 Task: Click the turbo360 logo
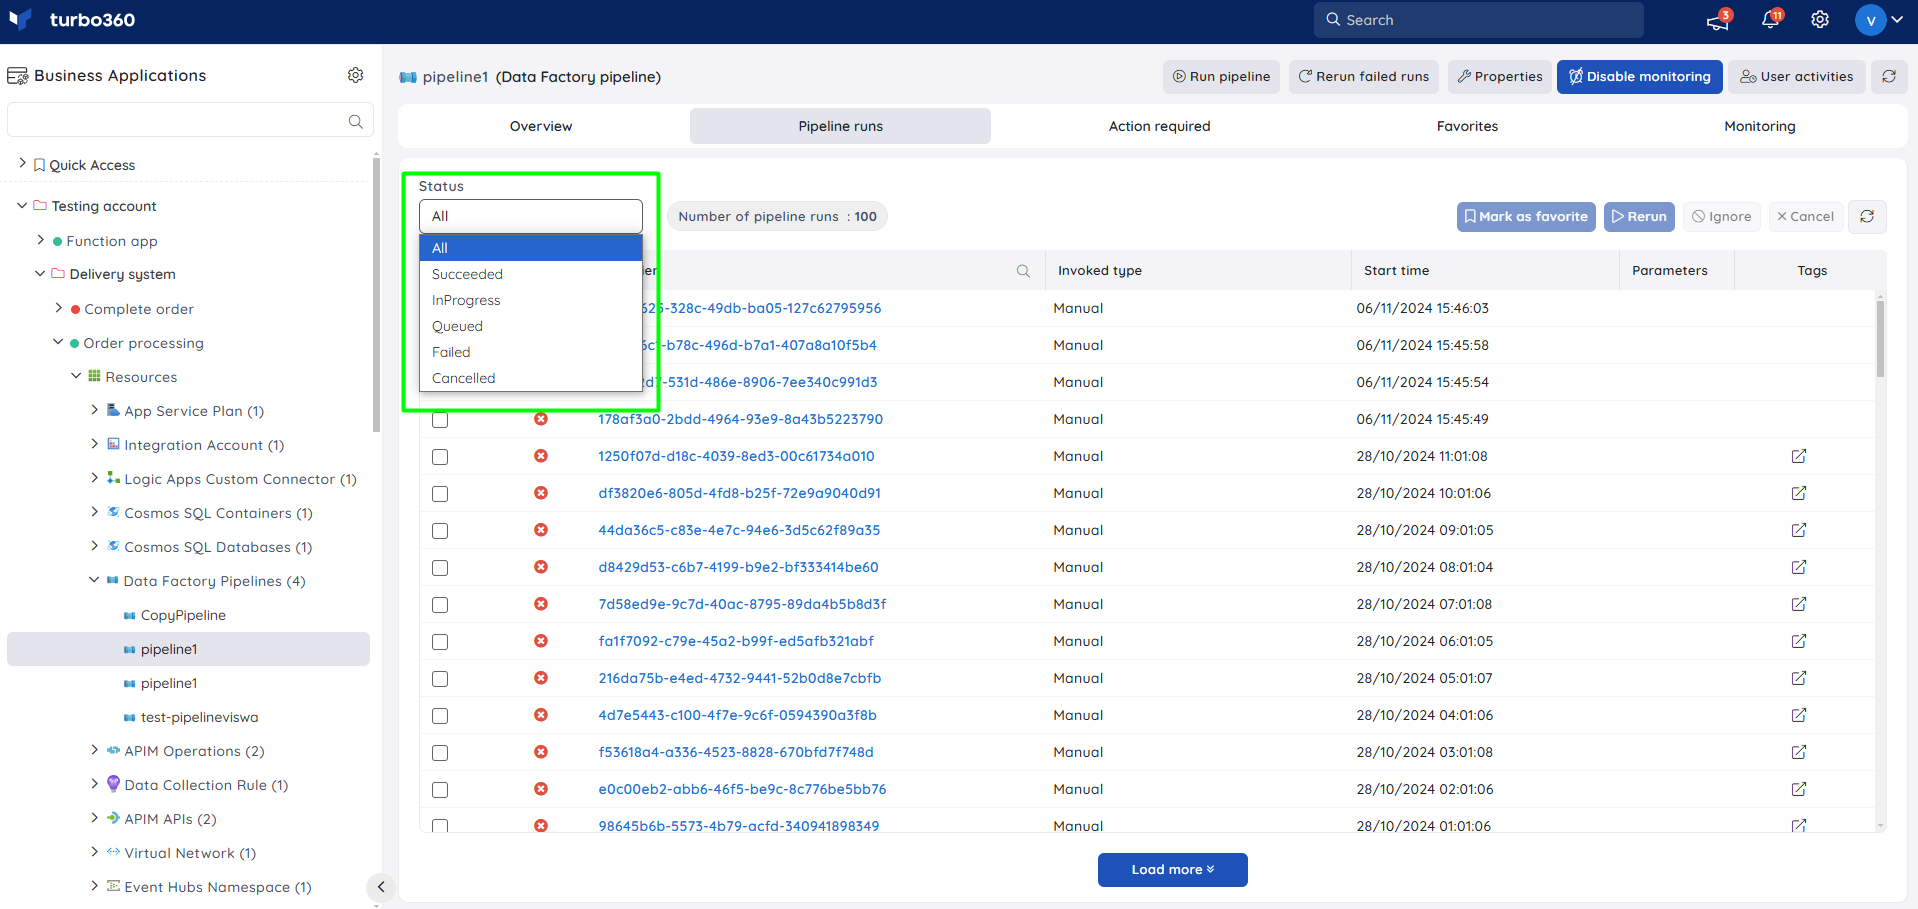click(x=72, y=20)
